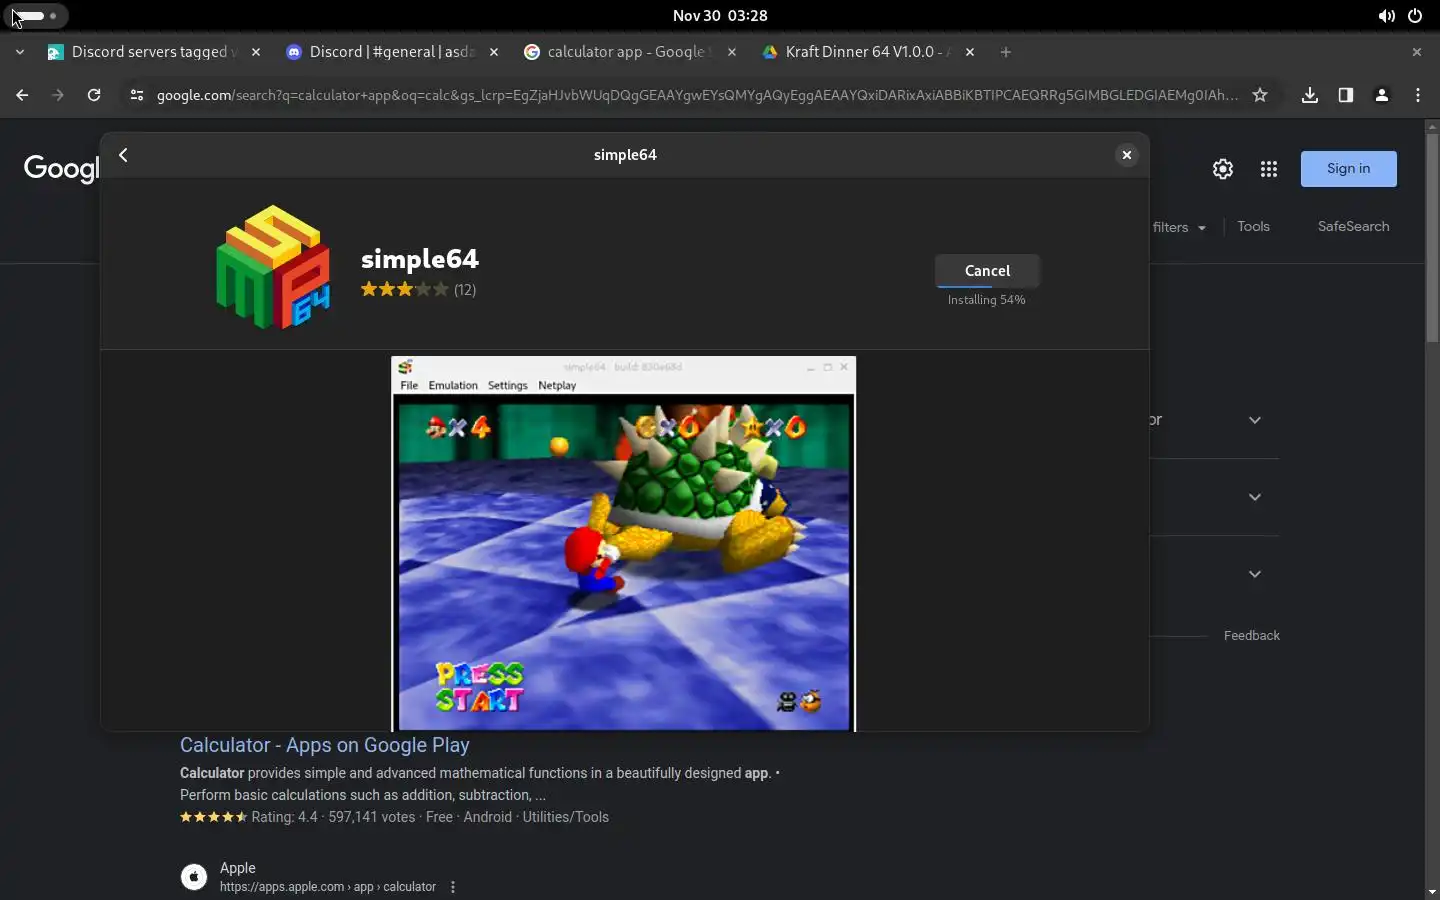Close the Kraft Dinner 64 tab
Viewport: 1440px width, 900px height.
pyautogui.click(x=970, y=52)
